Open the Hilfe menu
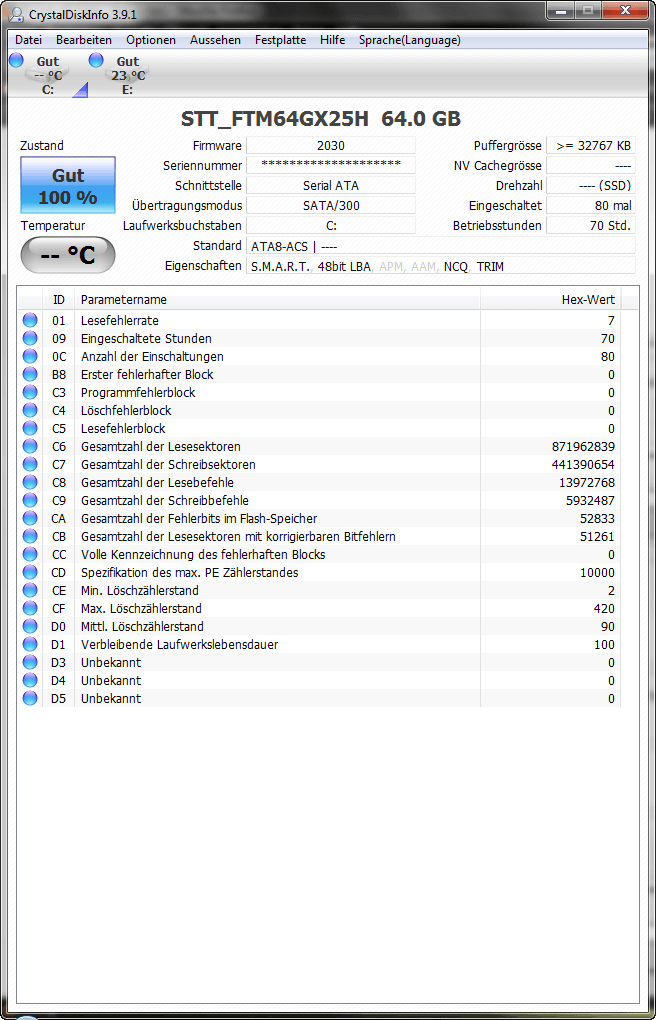This screenshot has height=1020, width=656. point(333,40)
